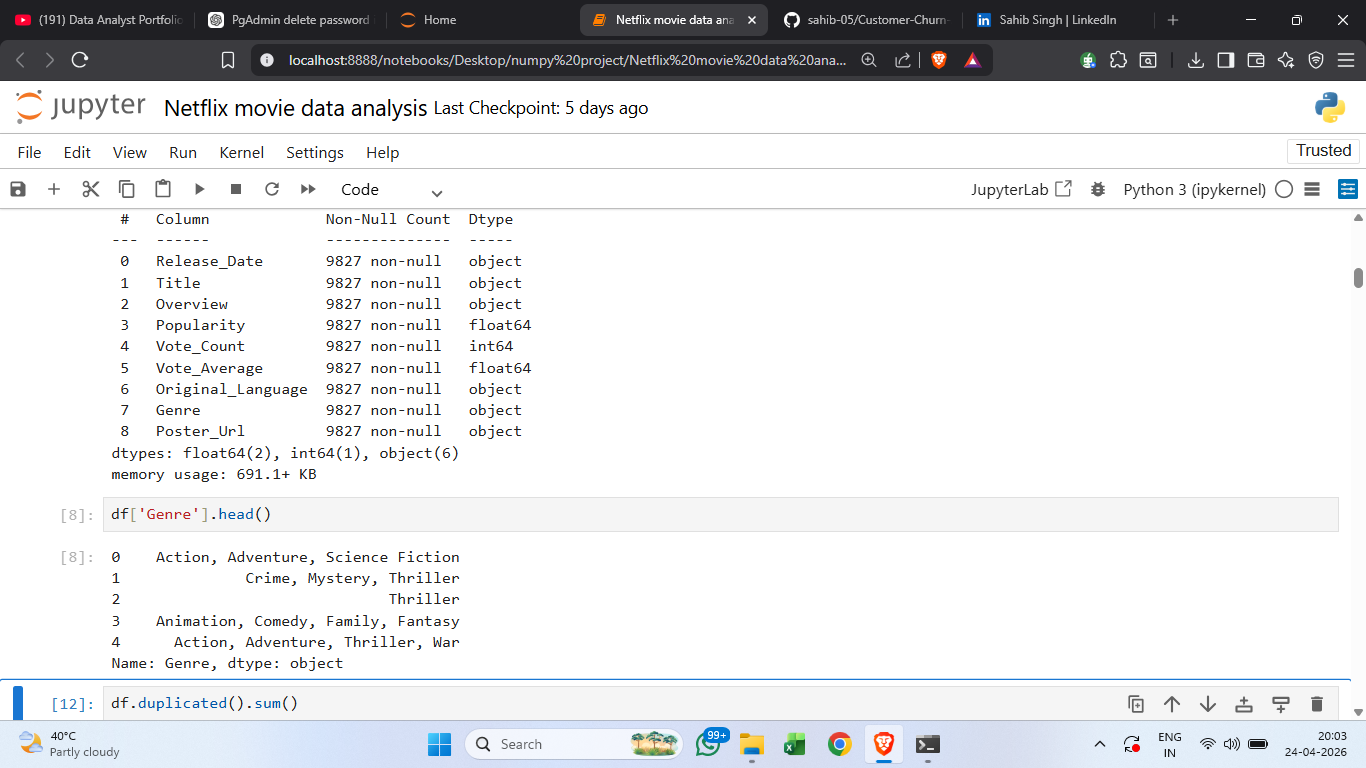Click the notebook vertical scrollbar thumb

(x=1358, y=277)
